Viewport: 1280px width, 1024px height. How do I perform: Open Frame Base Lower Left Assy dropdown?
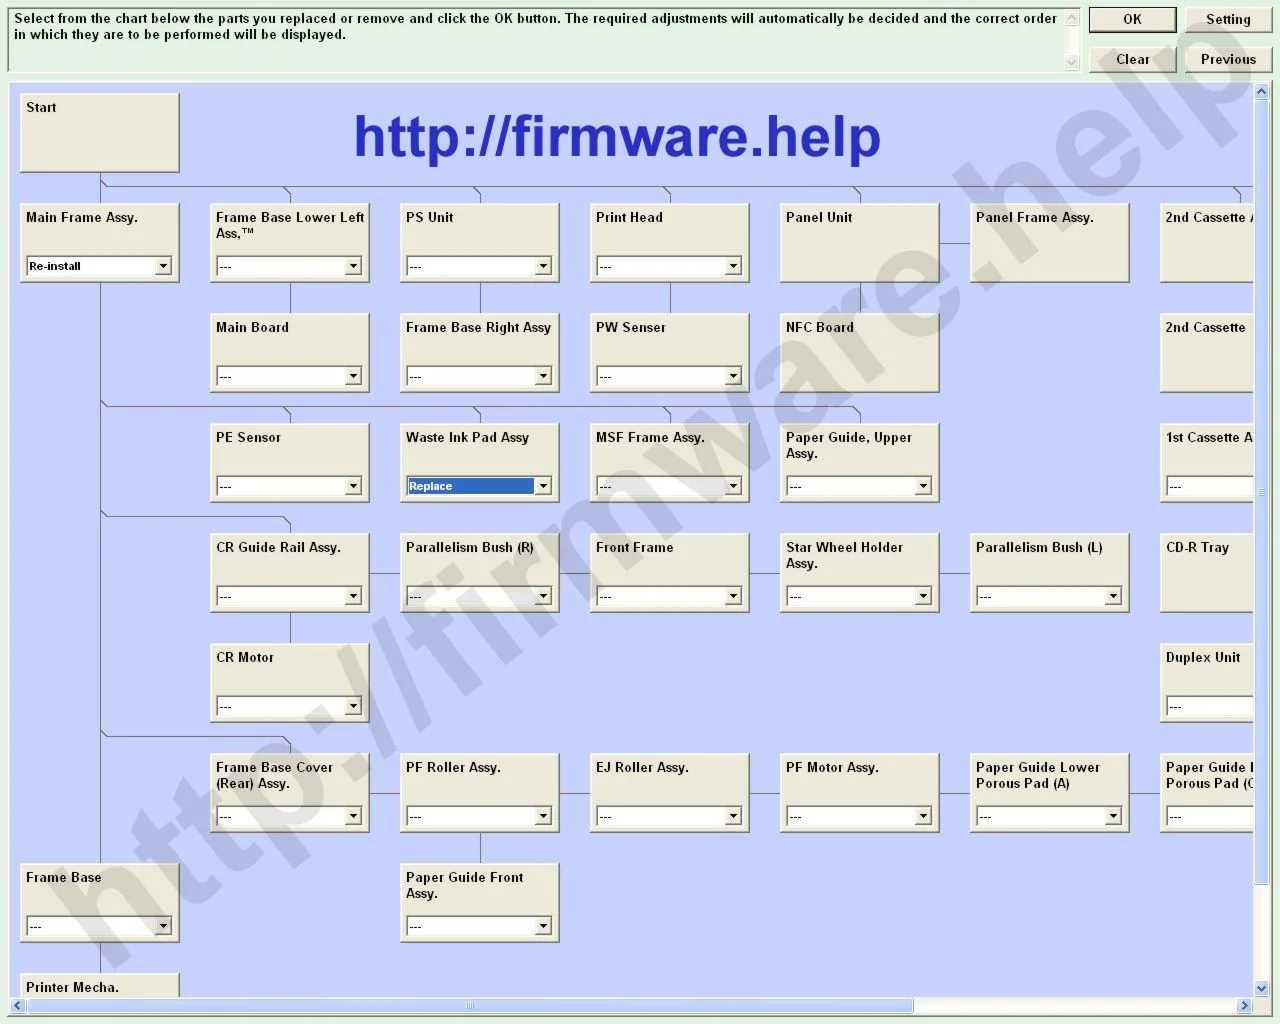click(289, 266)
